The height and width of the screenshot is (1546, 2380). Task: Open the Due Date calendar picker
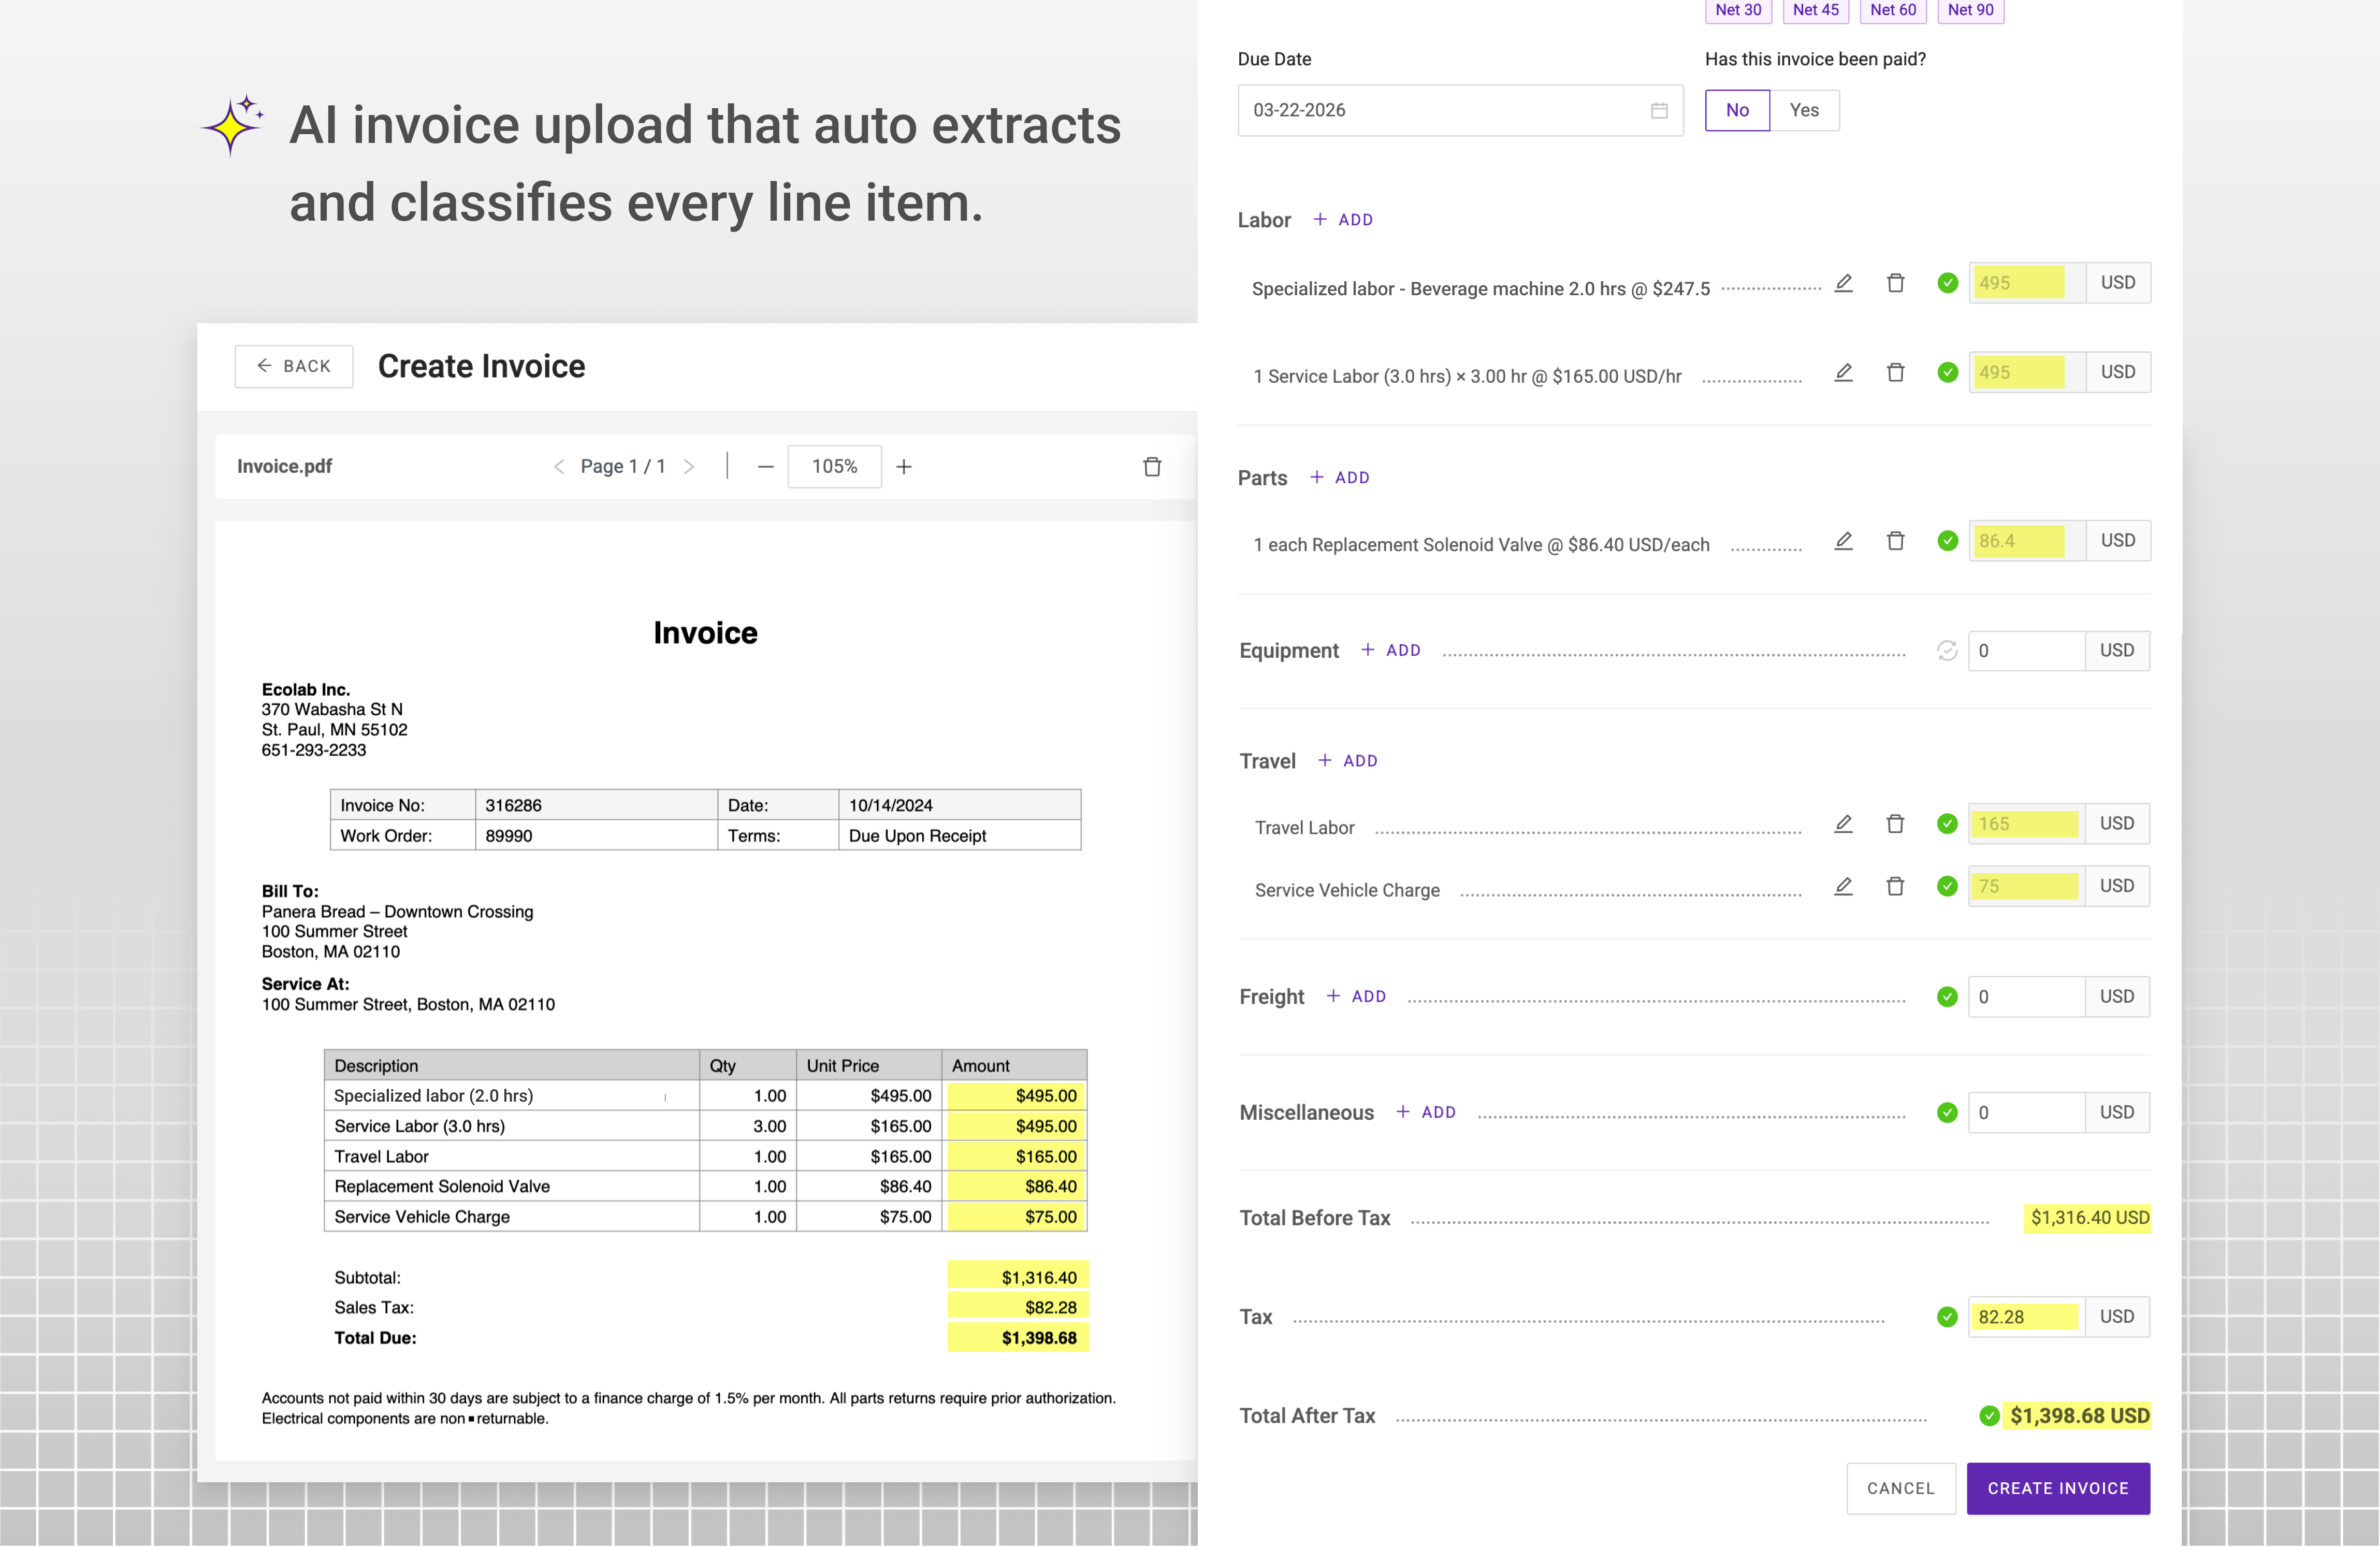click(x=1659, y=110)
